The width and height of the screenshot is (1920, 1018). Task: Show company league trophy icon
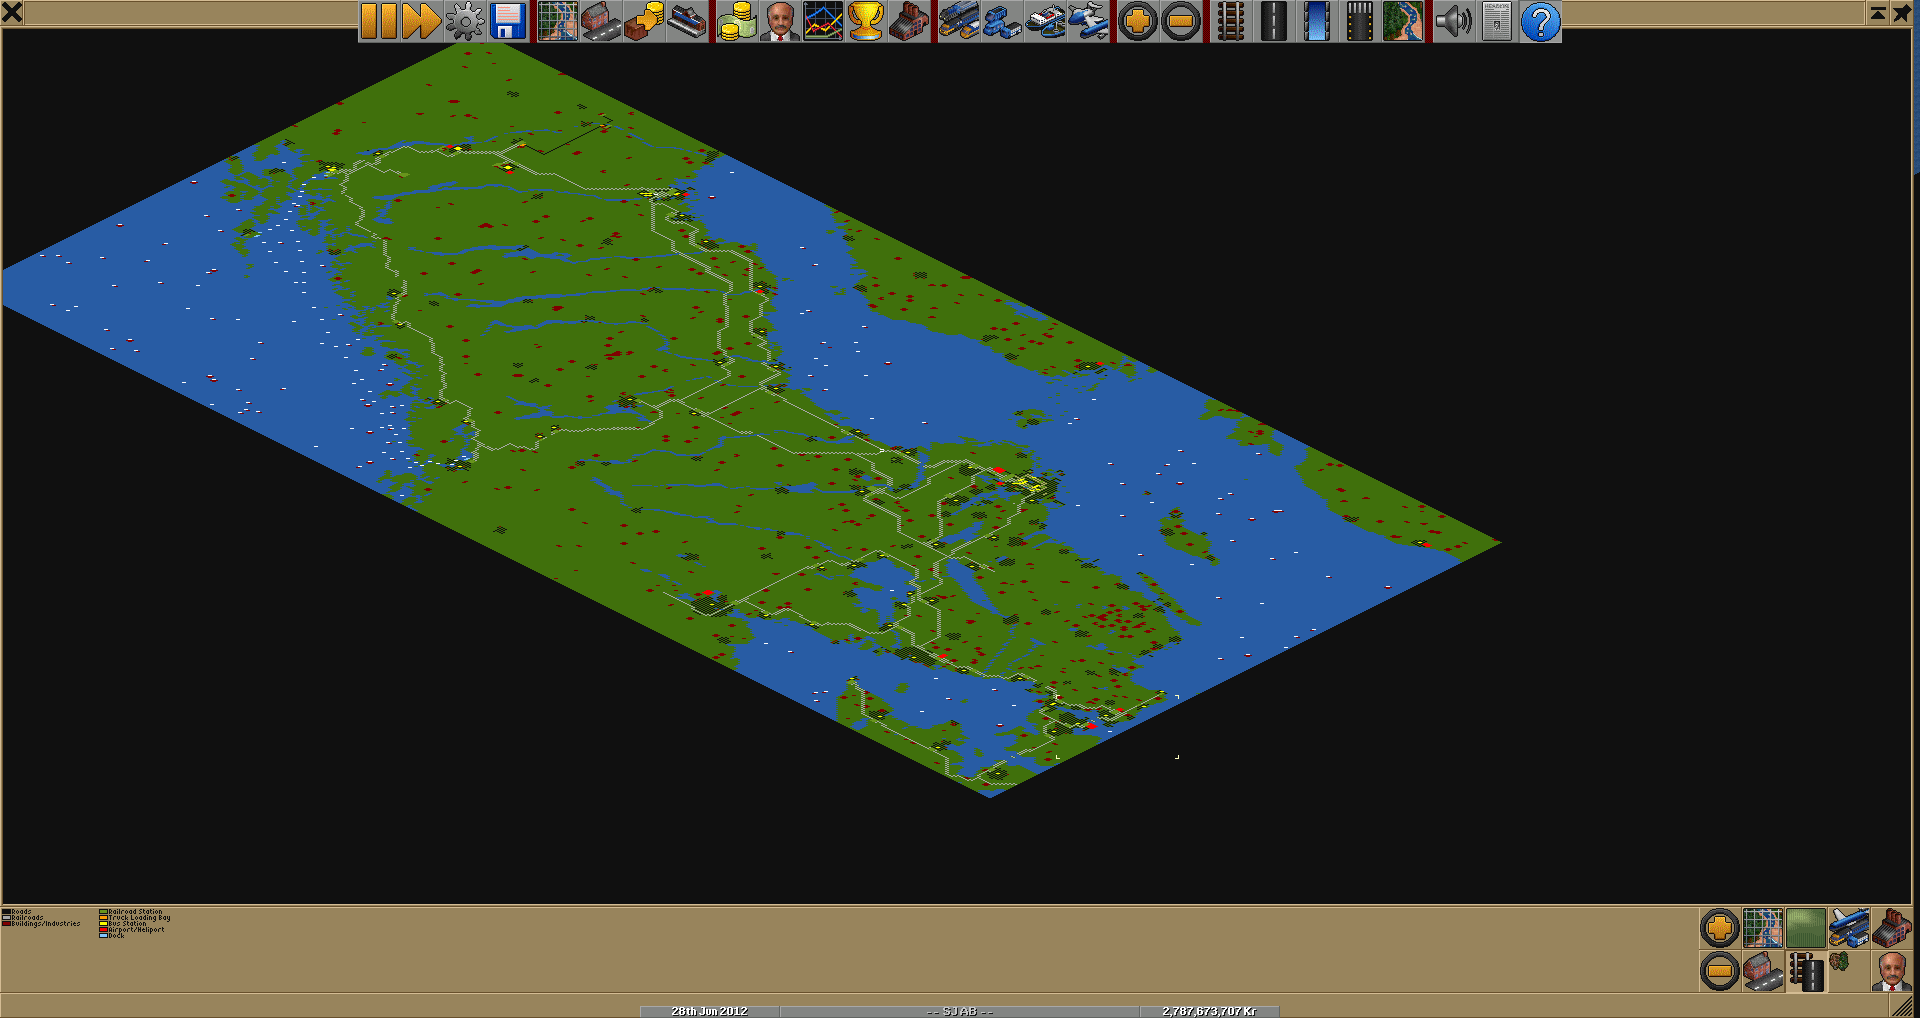click(866, 21)
